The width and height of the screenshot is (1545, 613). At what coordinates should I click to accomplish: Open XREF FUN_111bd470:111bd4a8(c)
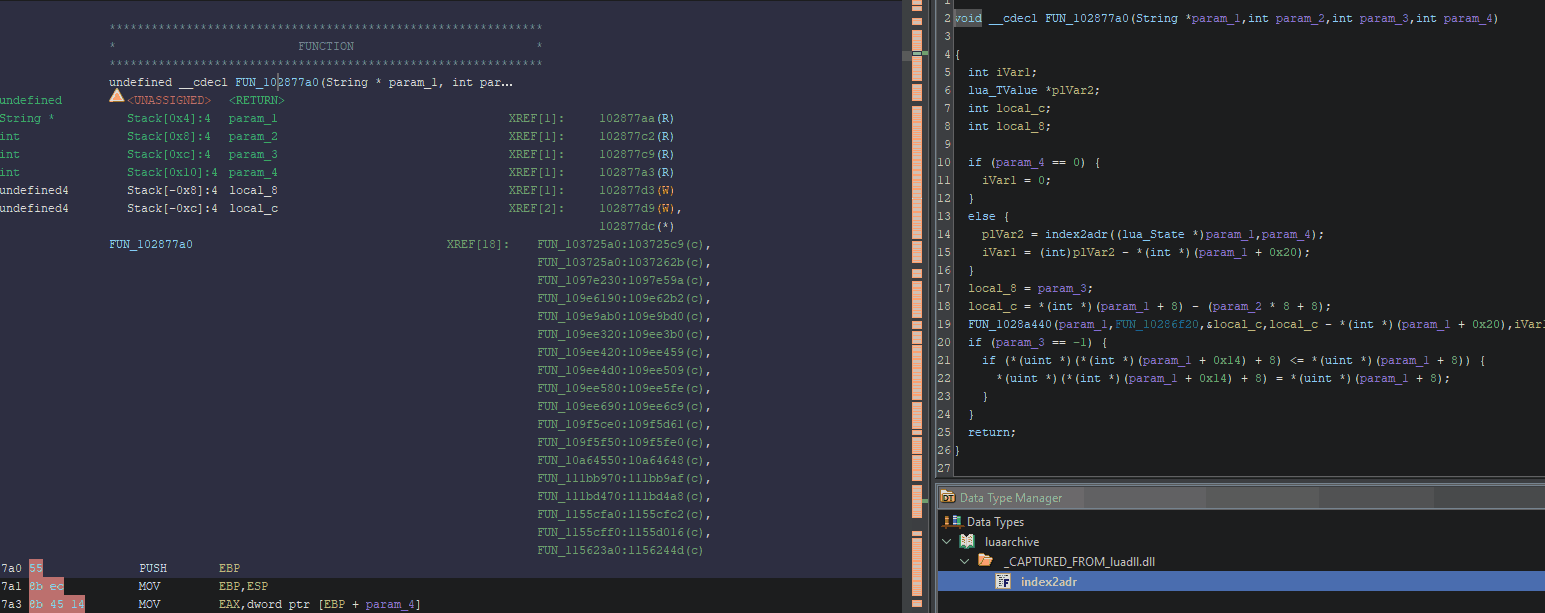point(623,496)
